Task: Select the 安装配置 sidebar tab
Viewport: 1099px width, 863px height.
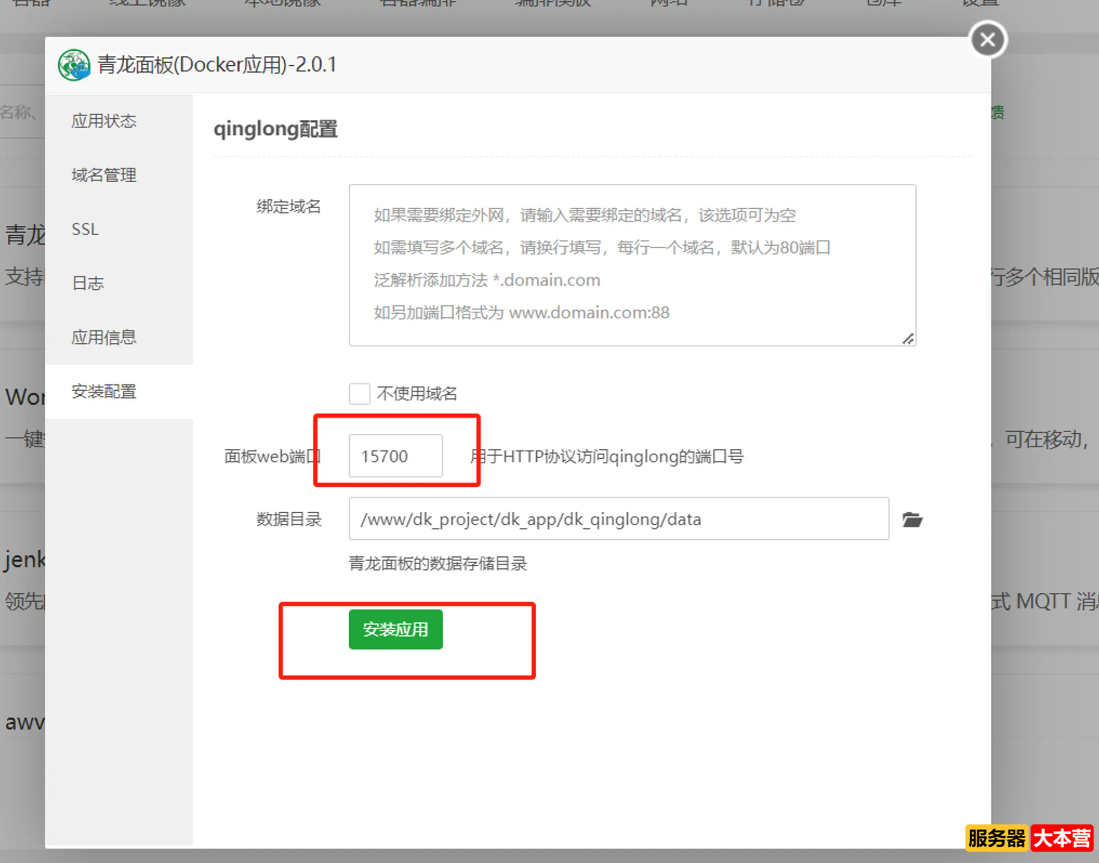Action: click(106, 391)
